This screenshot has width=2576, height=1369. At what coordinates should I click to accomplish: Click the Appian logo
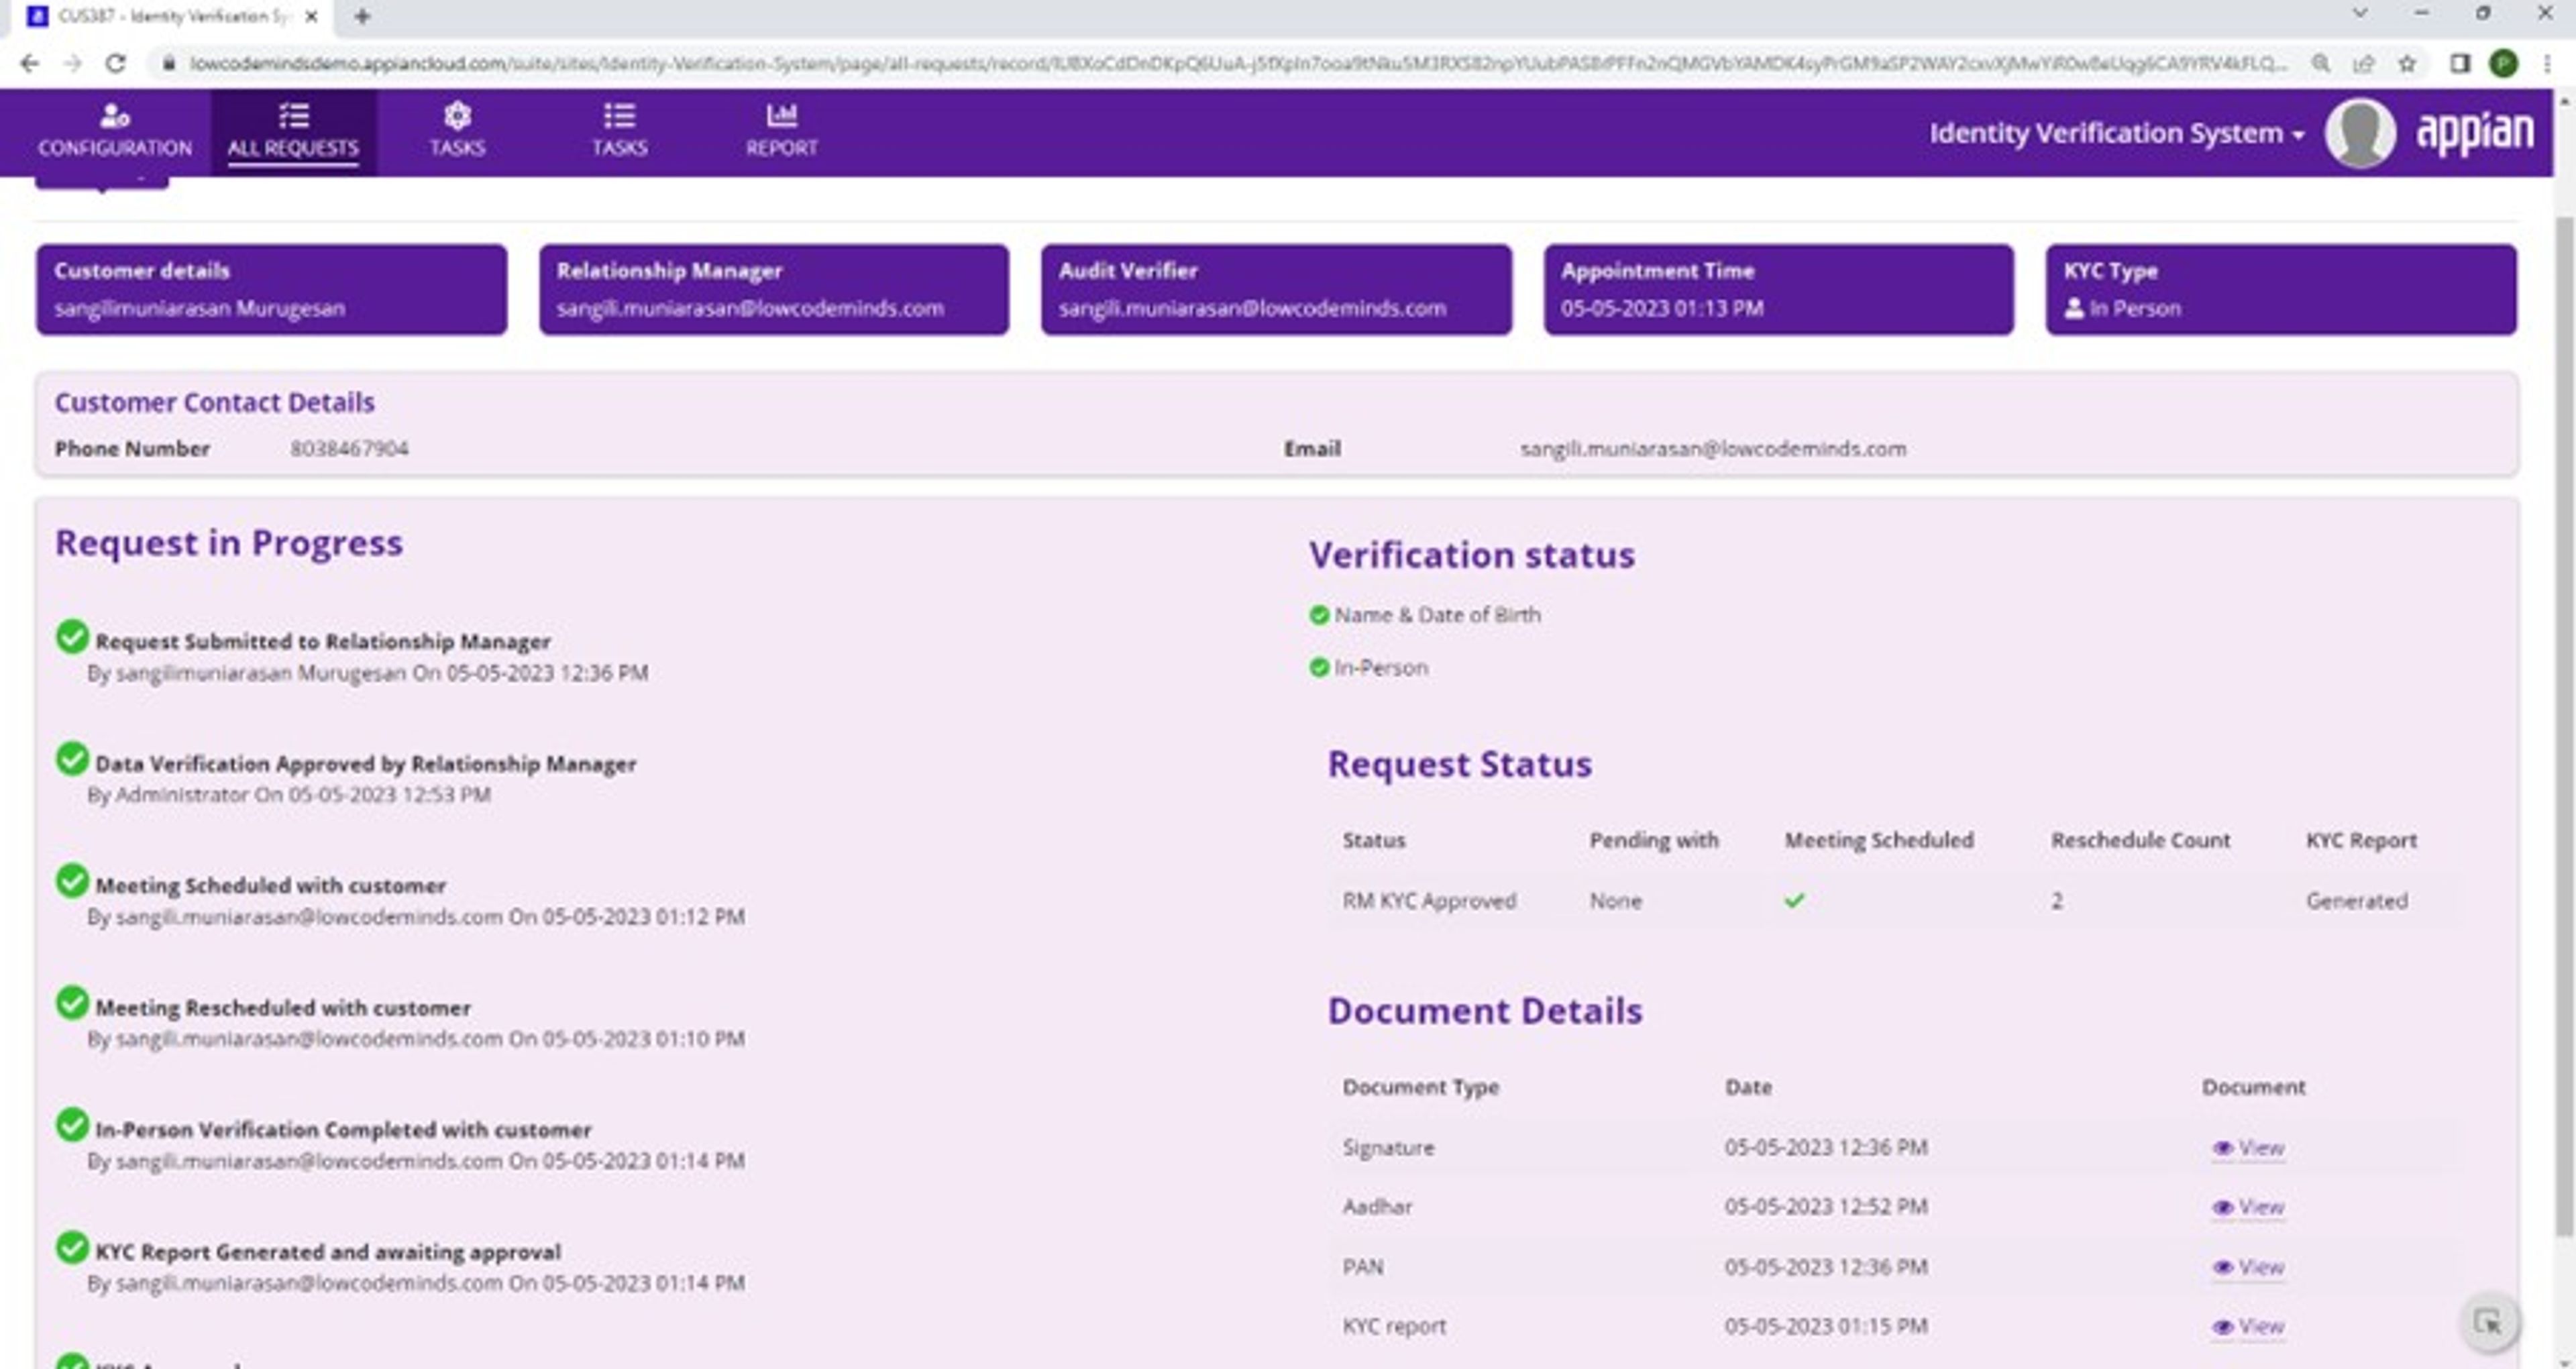[x=2474, y=133]
